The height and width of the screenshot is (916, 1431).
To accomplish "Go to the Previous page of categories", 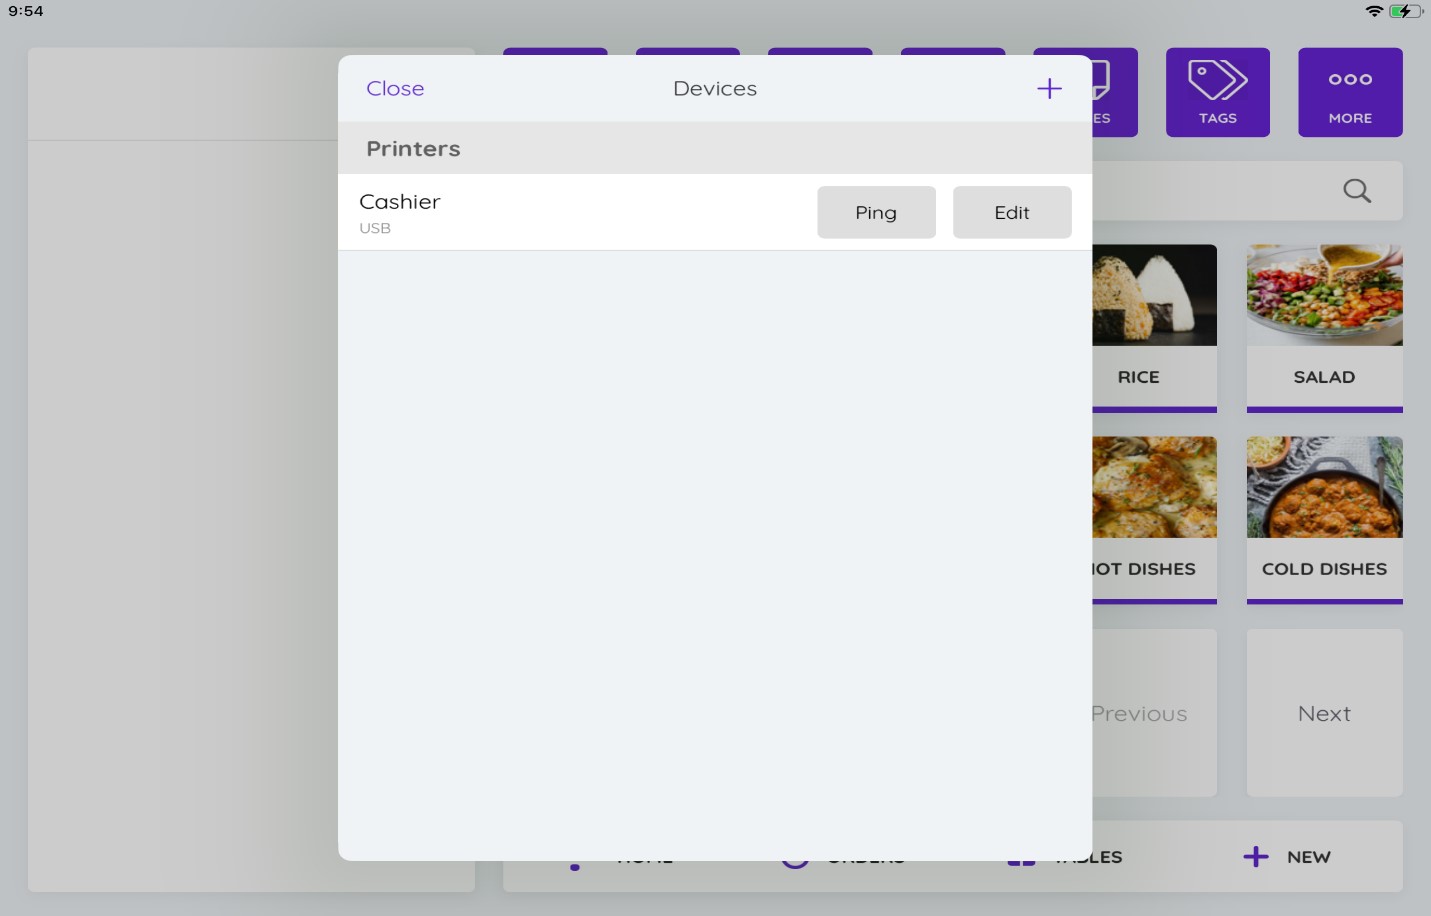I will click(x=1152, y=713).
